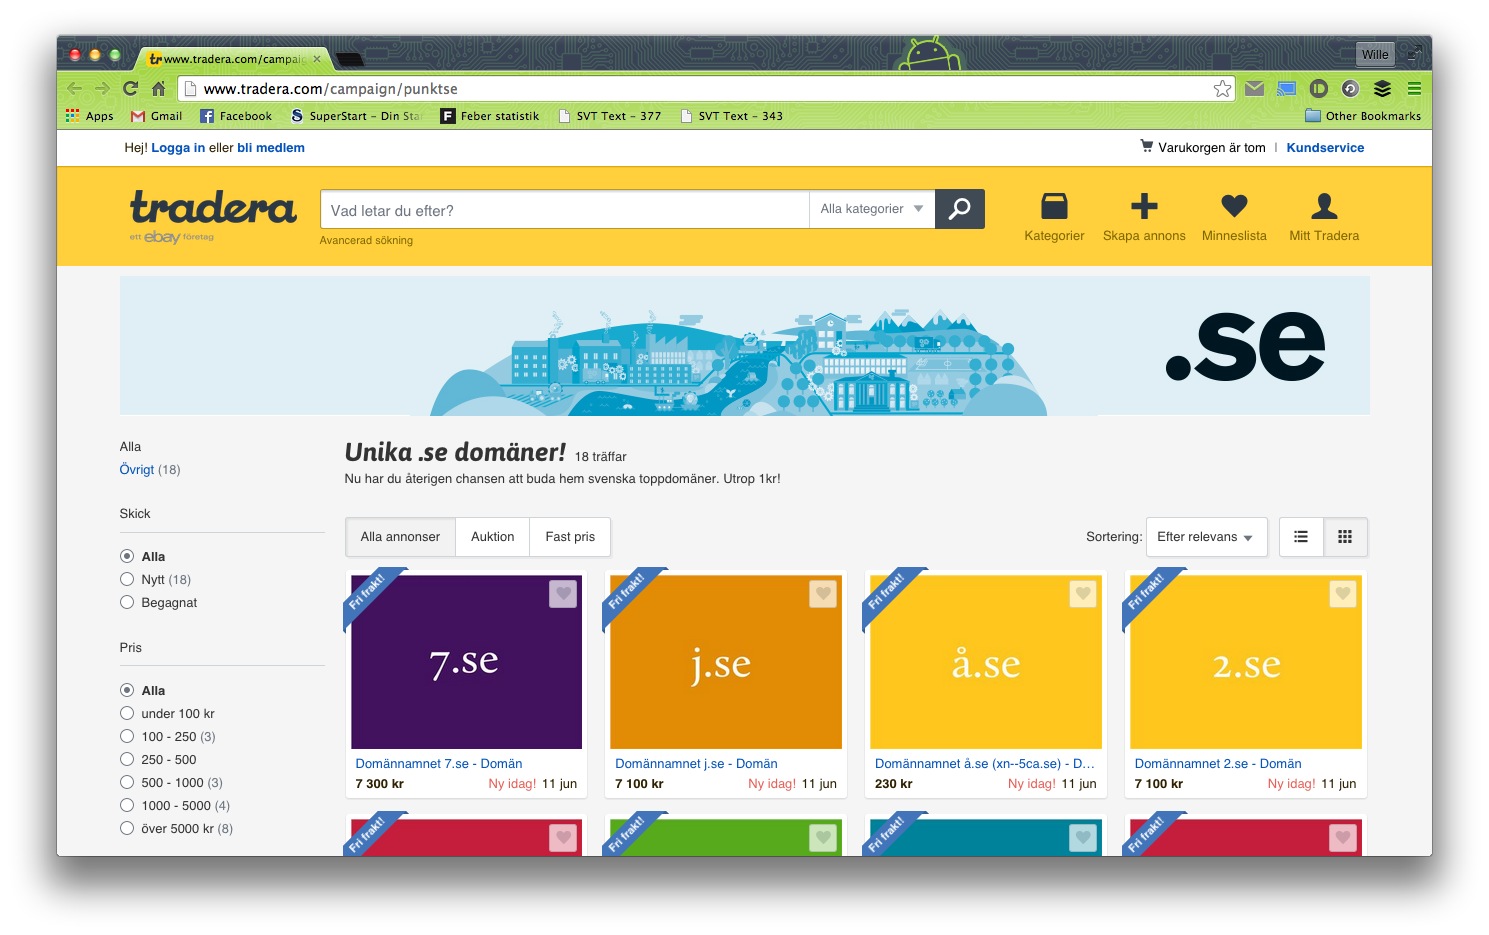Open Gmail bookmark
The width and height of the screenshot is (1489, 935).
point(157,116)
